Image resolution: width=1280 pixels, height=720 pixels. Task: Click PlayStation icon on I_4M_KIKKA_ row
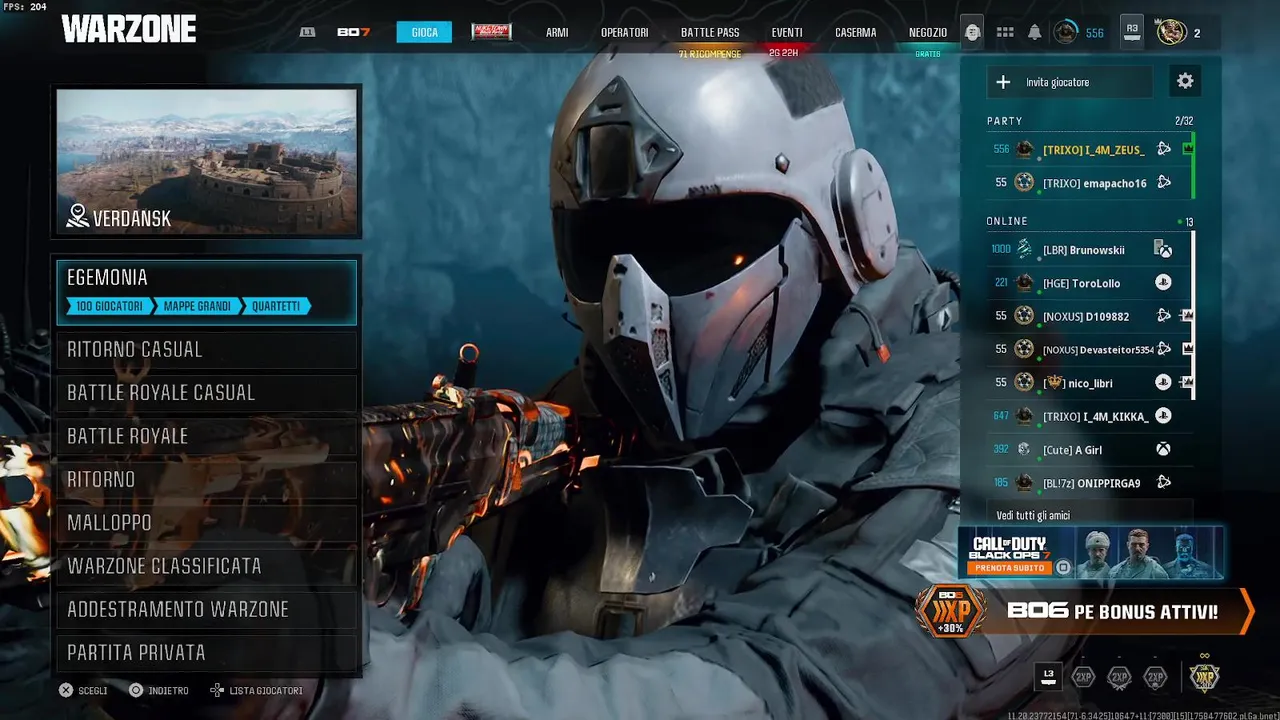coord(1163,415)
